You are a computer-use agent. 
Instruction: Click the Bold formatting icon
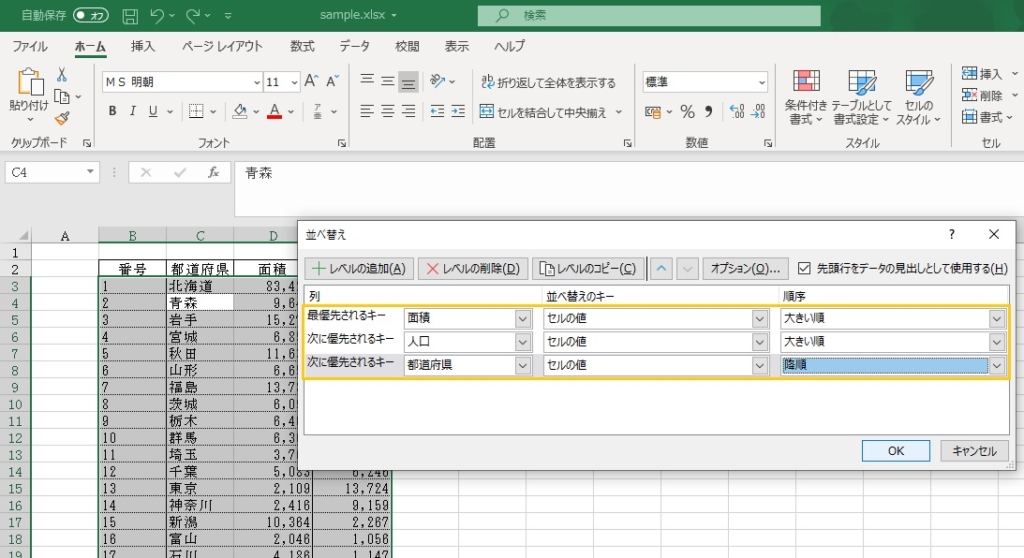[113, 111]
